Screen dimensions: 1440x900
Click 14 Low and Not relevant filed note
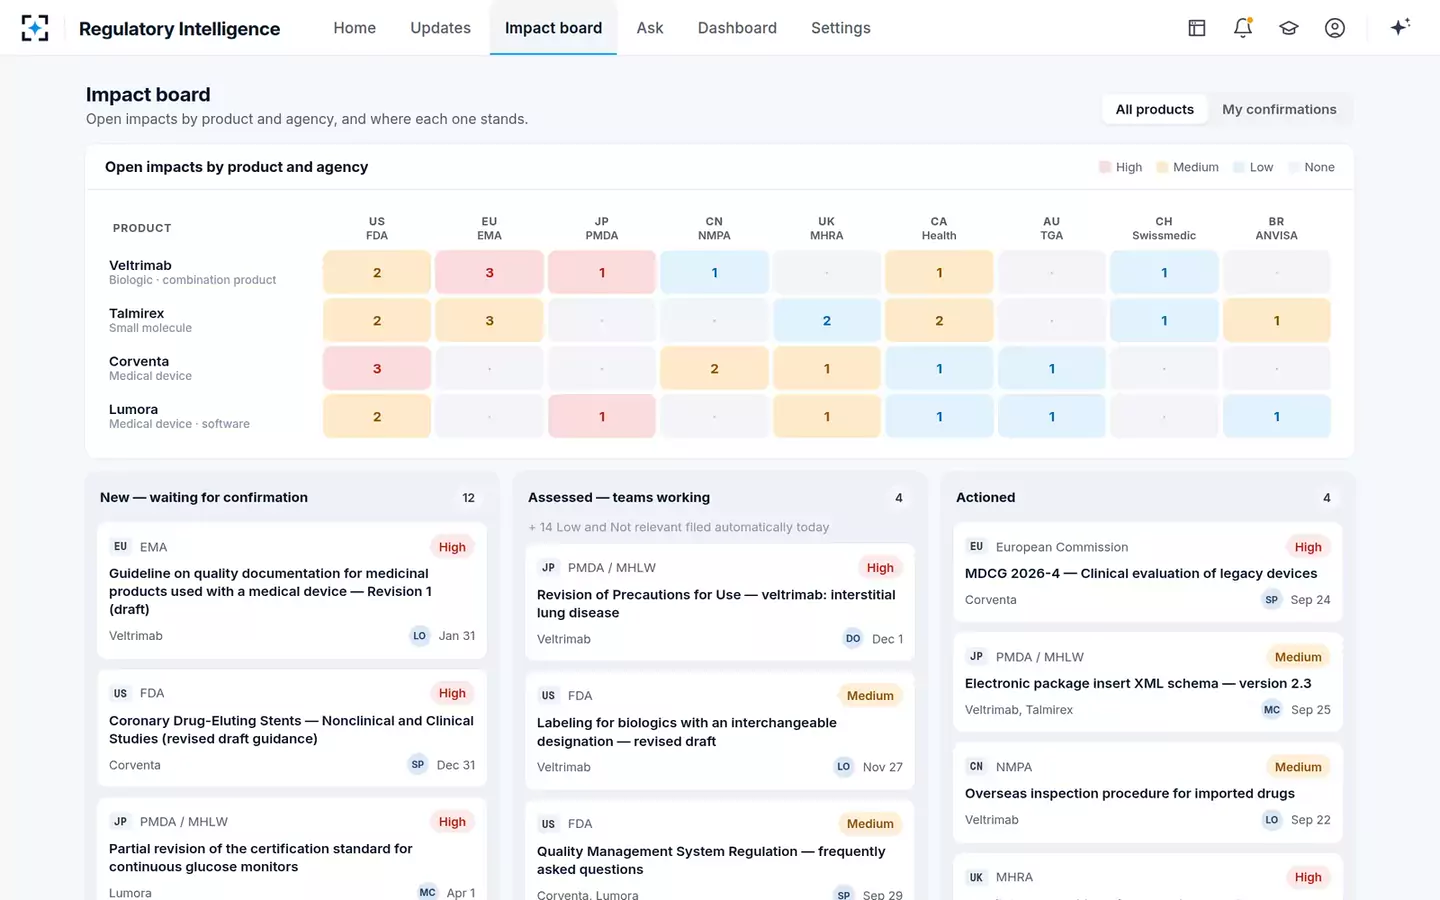[x=678, y=527]
